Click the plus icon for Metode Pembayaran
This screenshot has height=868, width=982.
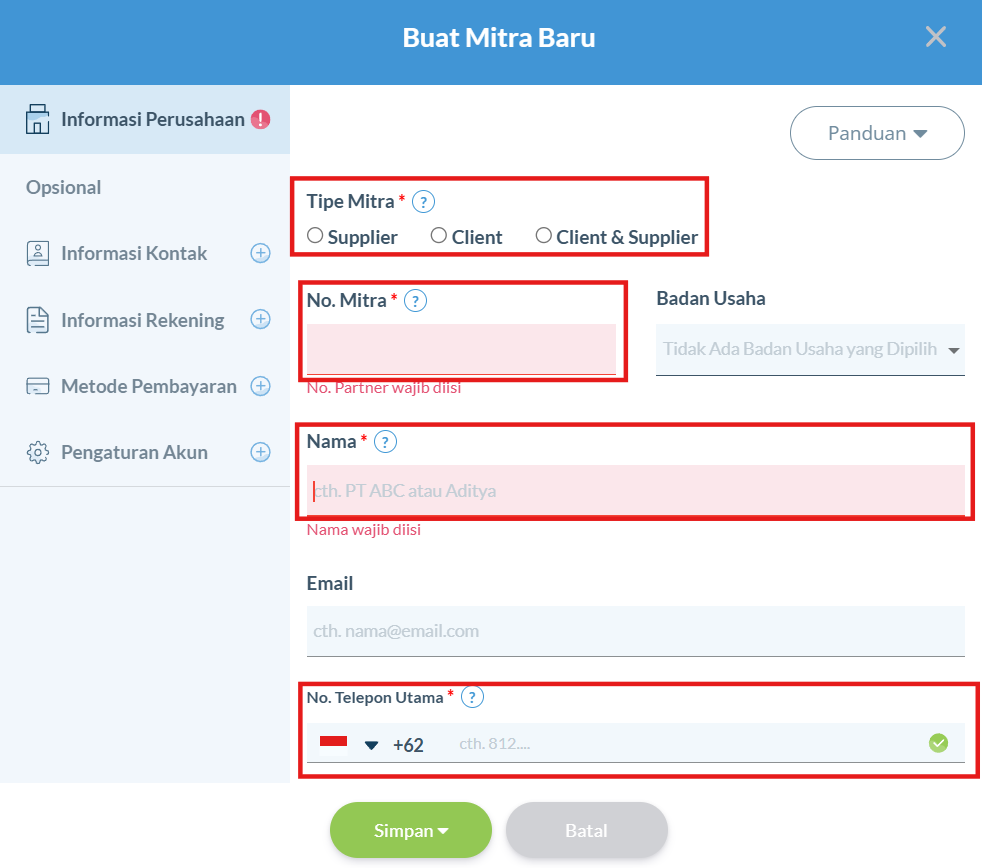coord(261,386)
